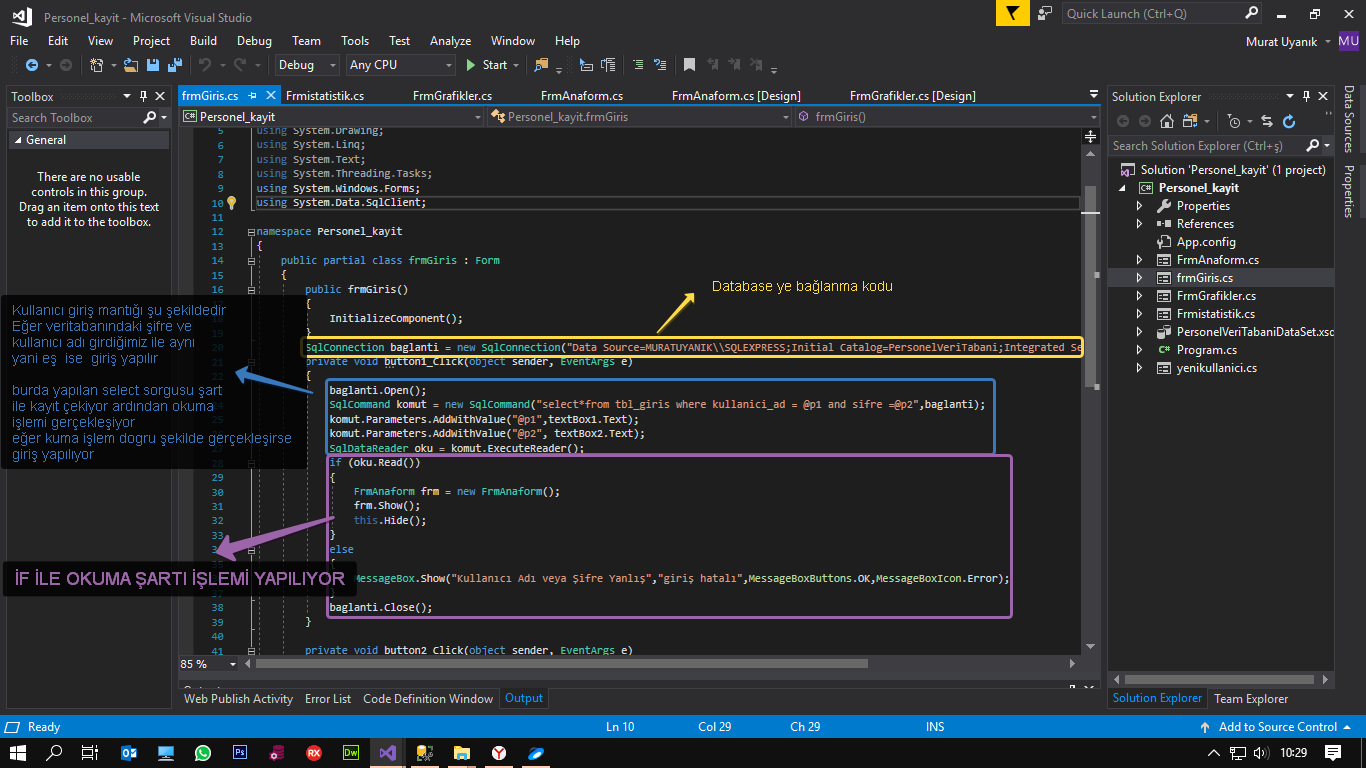Open the Start button dropdown arrow
Screen dimensions: 1366x768
pyautogui.click(x=516, y=65)
